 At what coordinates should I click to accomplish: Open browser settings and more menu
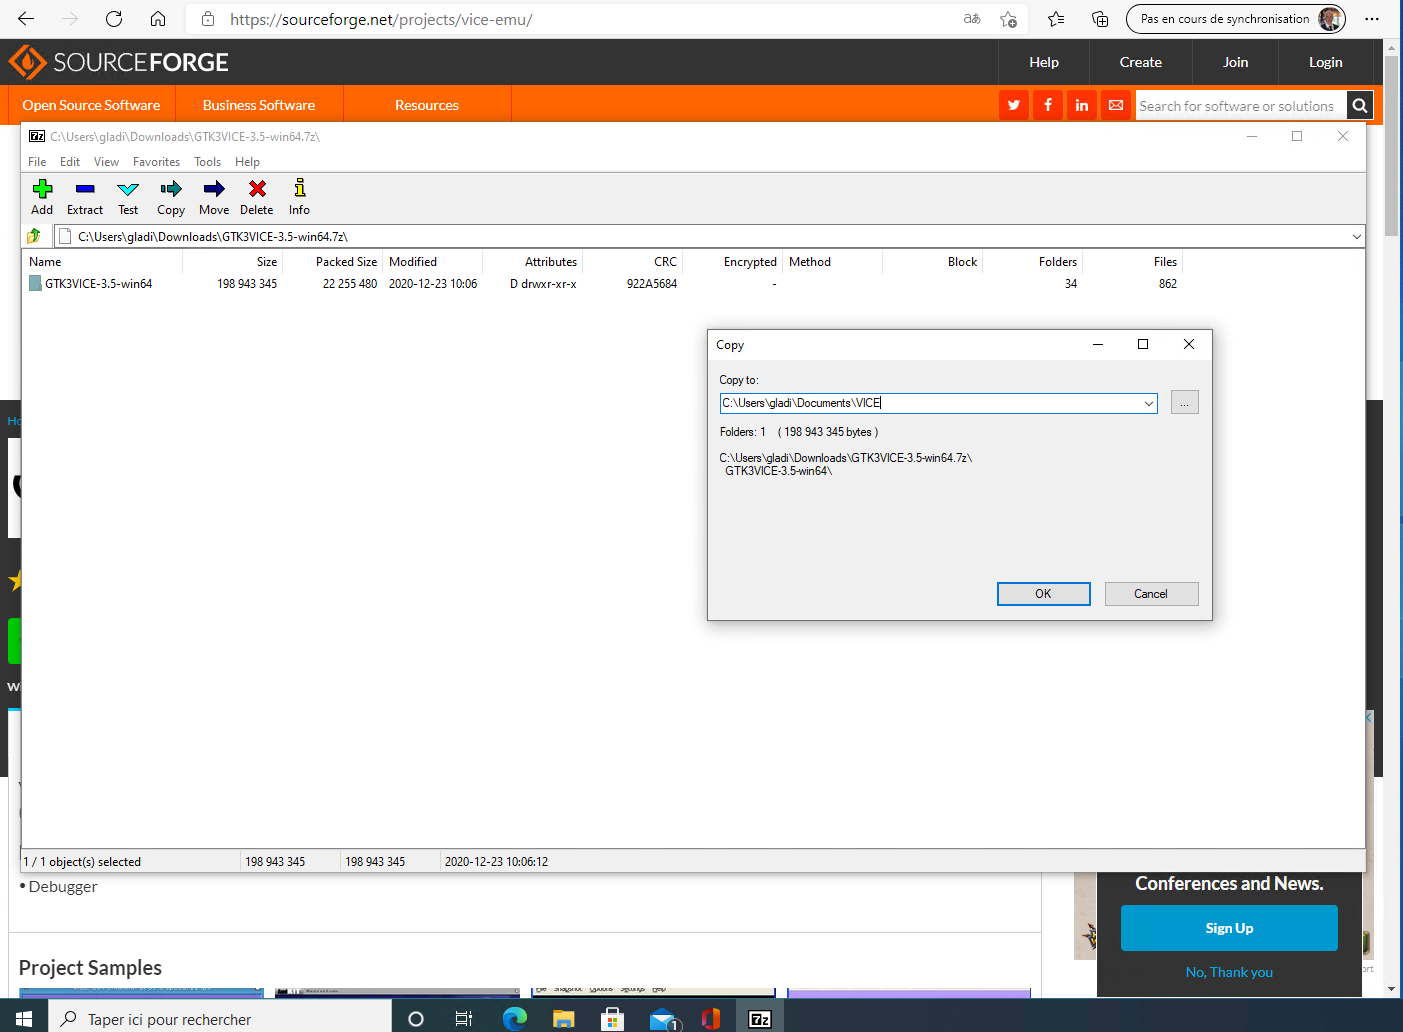click(x=1372, y=19)
